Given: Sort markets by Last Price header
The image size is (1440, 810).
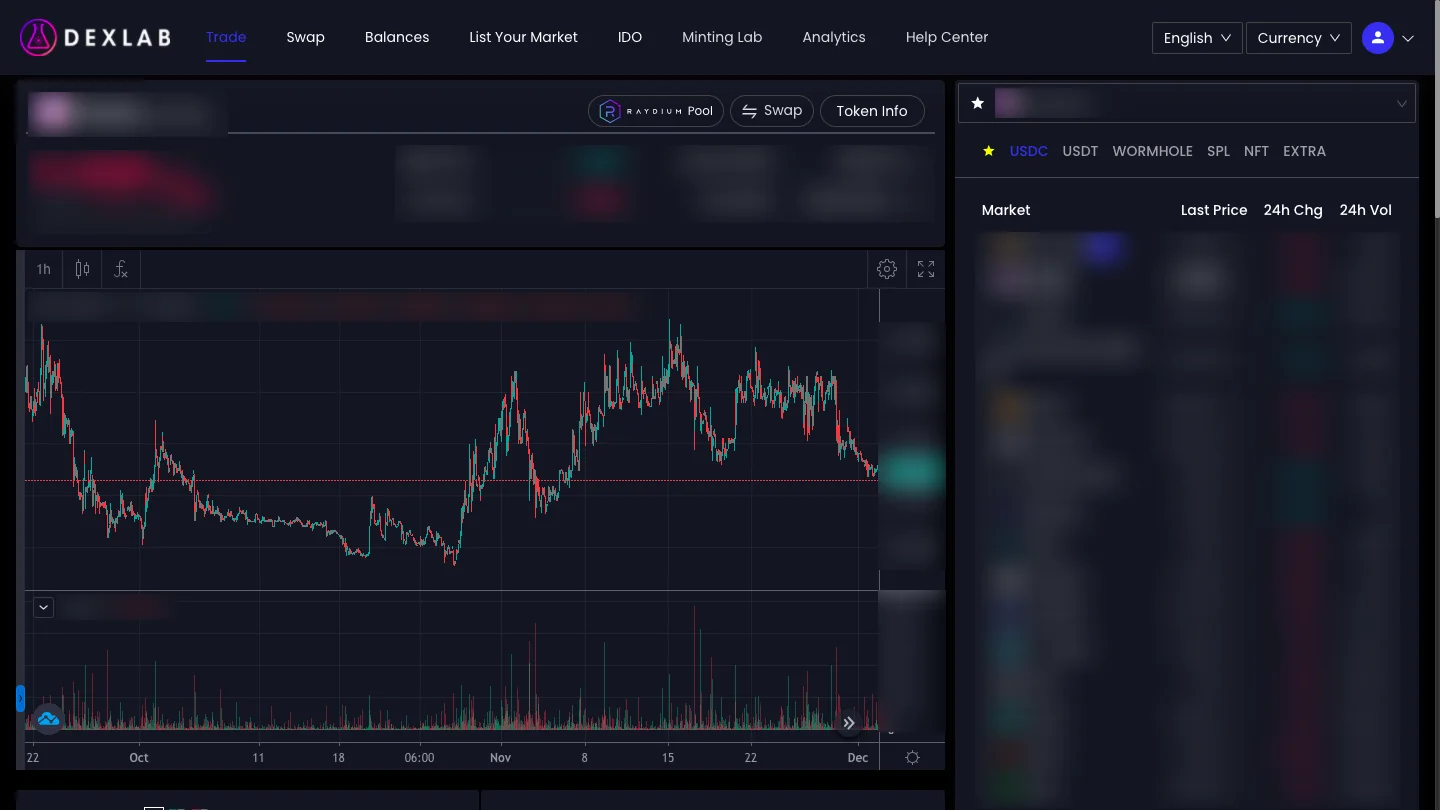Looking at the screenshot, I should coord(1214,210).
